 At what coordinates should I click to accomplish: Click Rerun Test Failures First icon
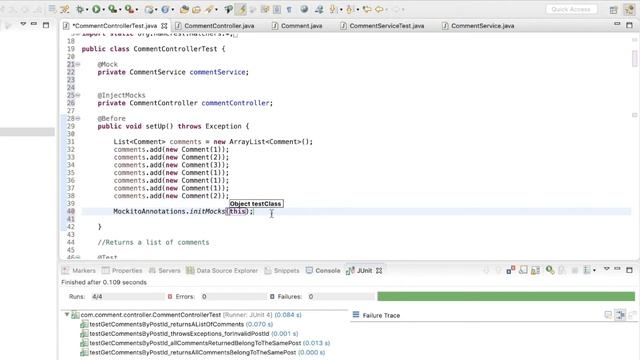coord(562,270)
